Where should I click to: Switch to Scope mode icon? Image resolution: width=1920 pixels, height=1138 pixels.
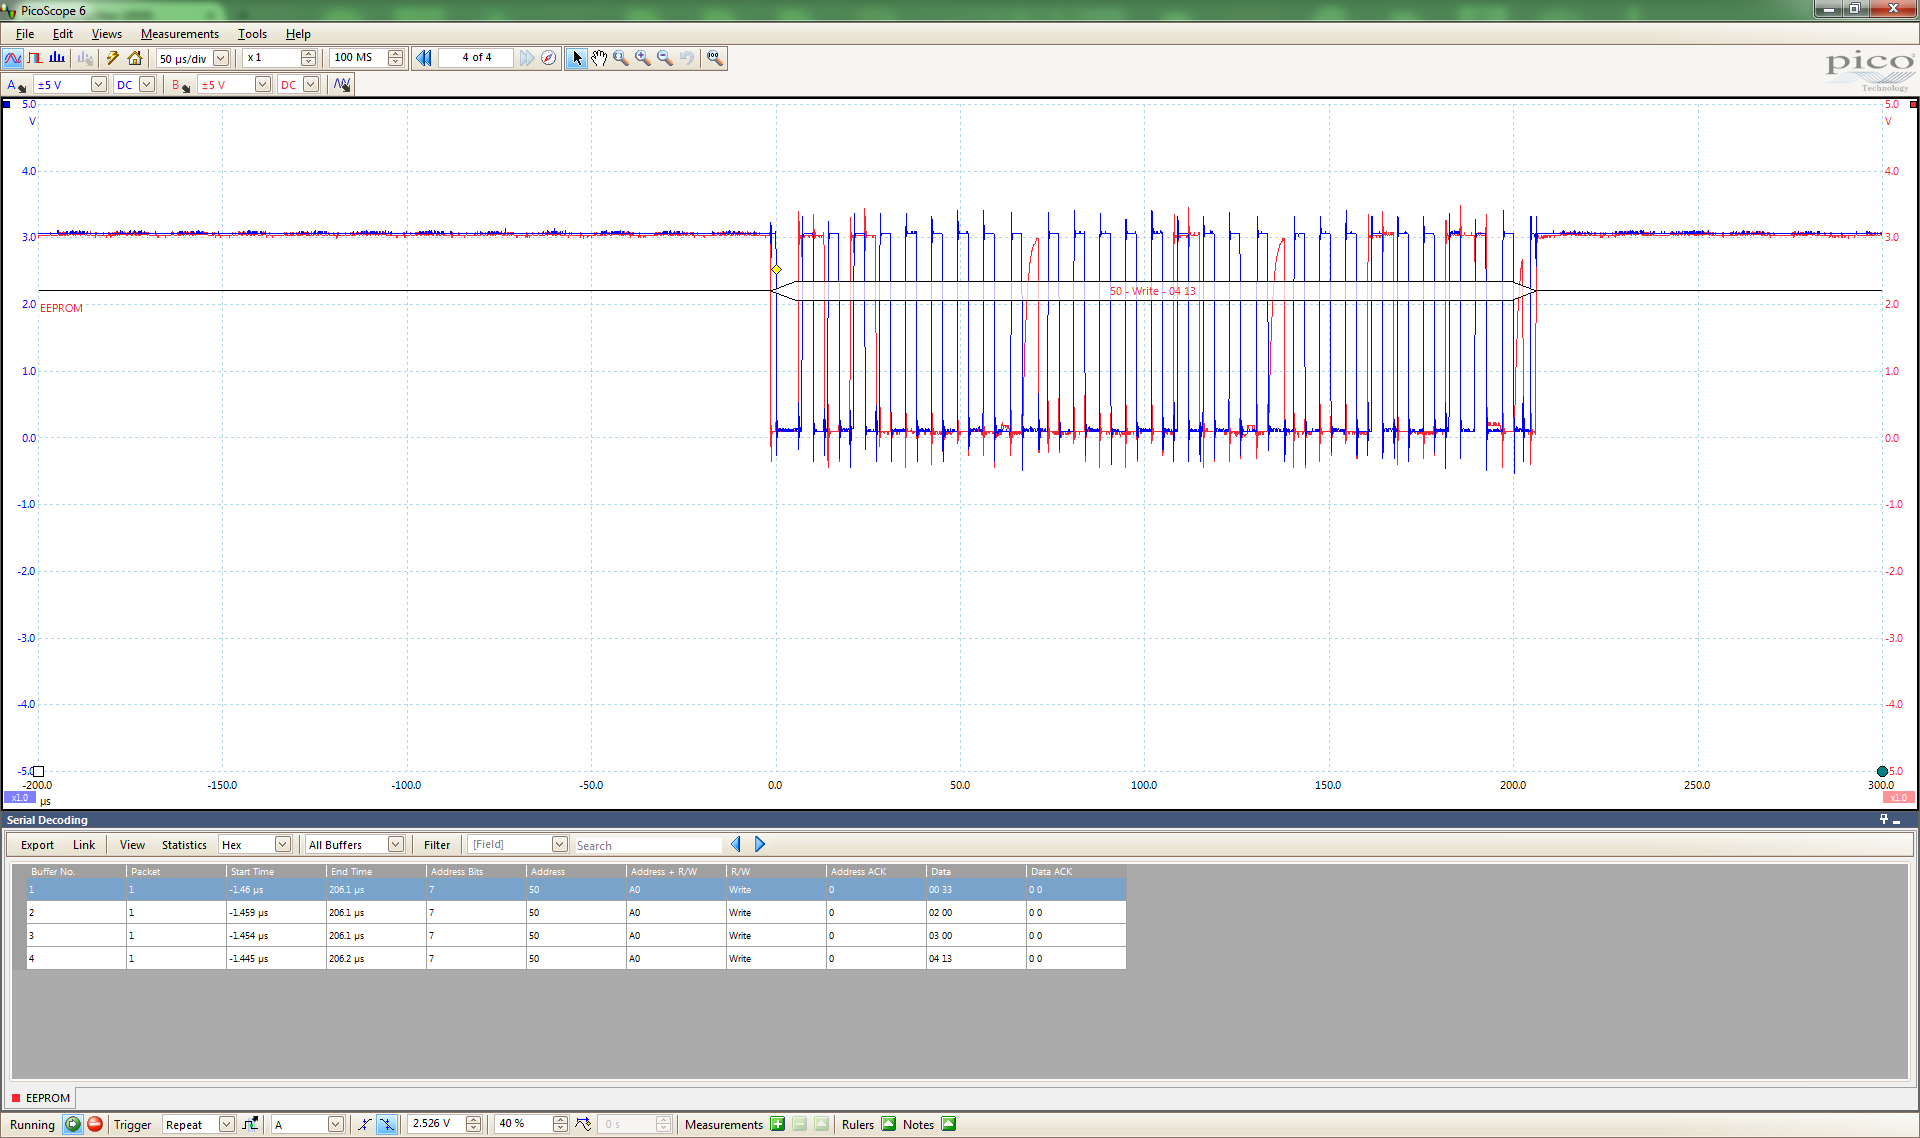click(x=13, y=58)
